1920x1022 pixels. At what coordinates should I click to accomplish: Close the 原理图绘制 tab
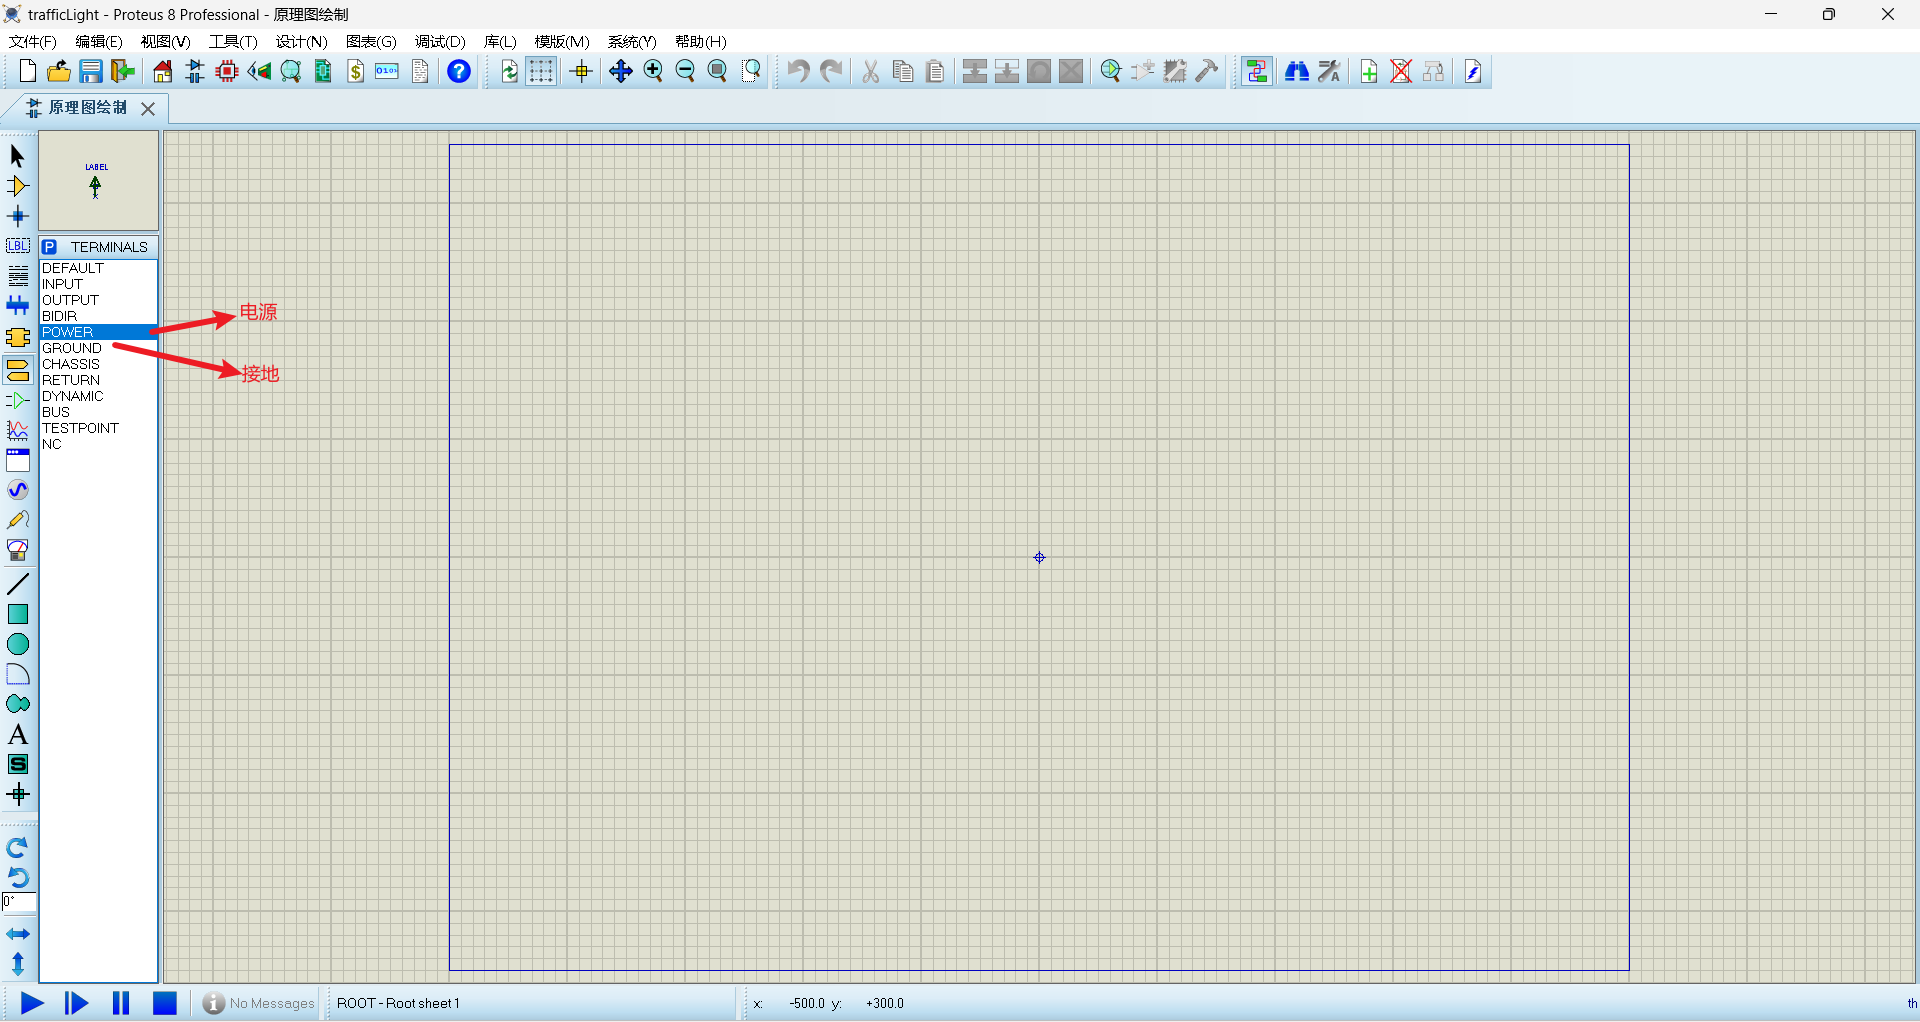point(148,108)
